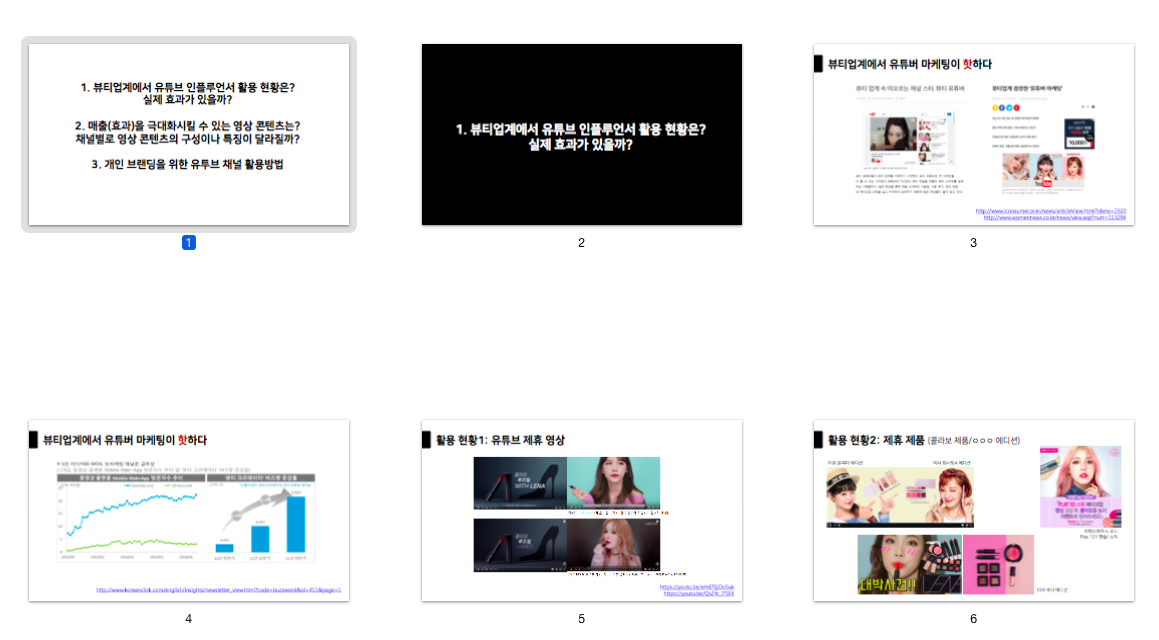Click the yellow KakaoTalk share icon on slide 3
Viewport: 1159px width, 640px height.
[x=996, y=106]
